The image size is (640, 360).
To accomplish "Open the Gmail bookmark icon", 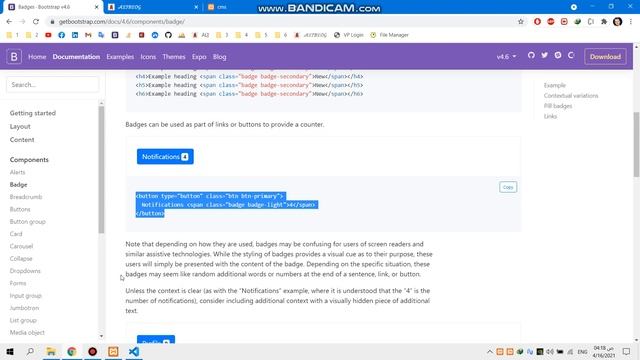I will (x=88, y=35).
